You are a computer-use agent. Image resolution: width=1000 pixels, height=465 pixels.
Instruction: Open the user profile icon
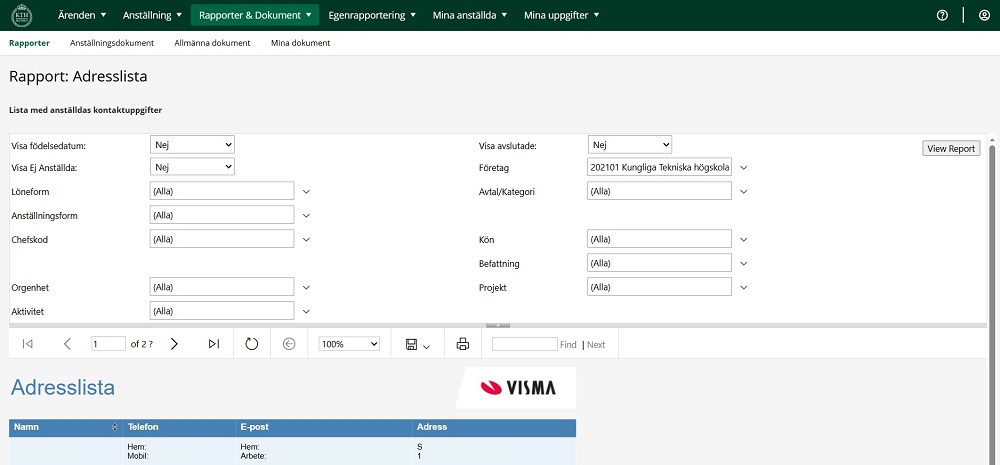pyautogui.click(x=984, y=15)
